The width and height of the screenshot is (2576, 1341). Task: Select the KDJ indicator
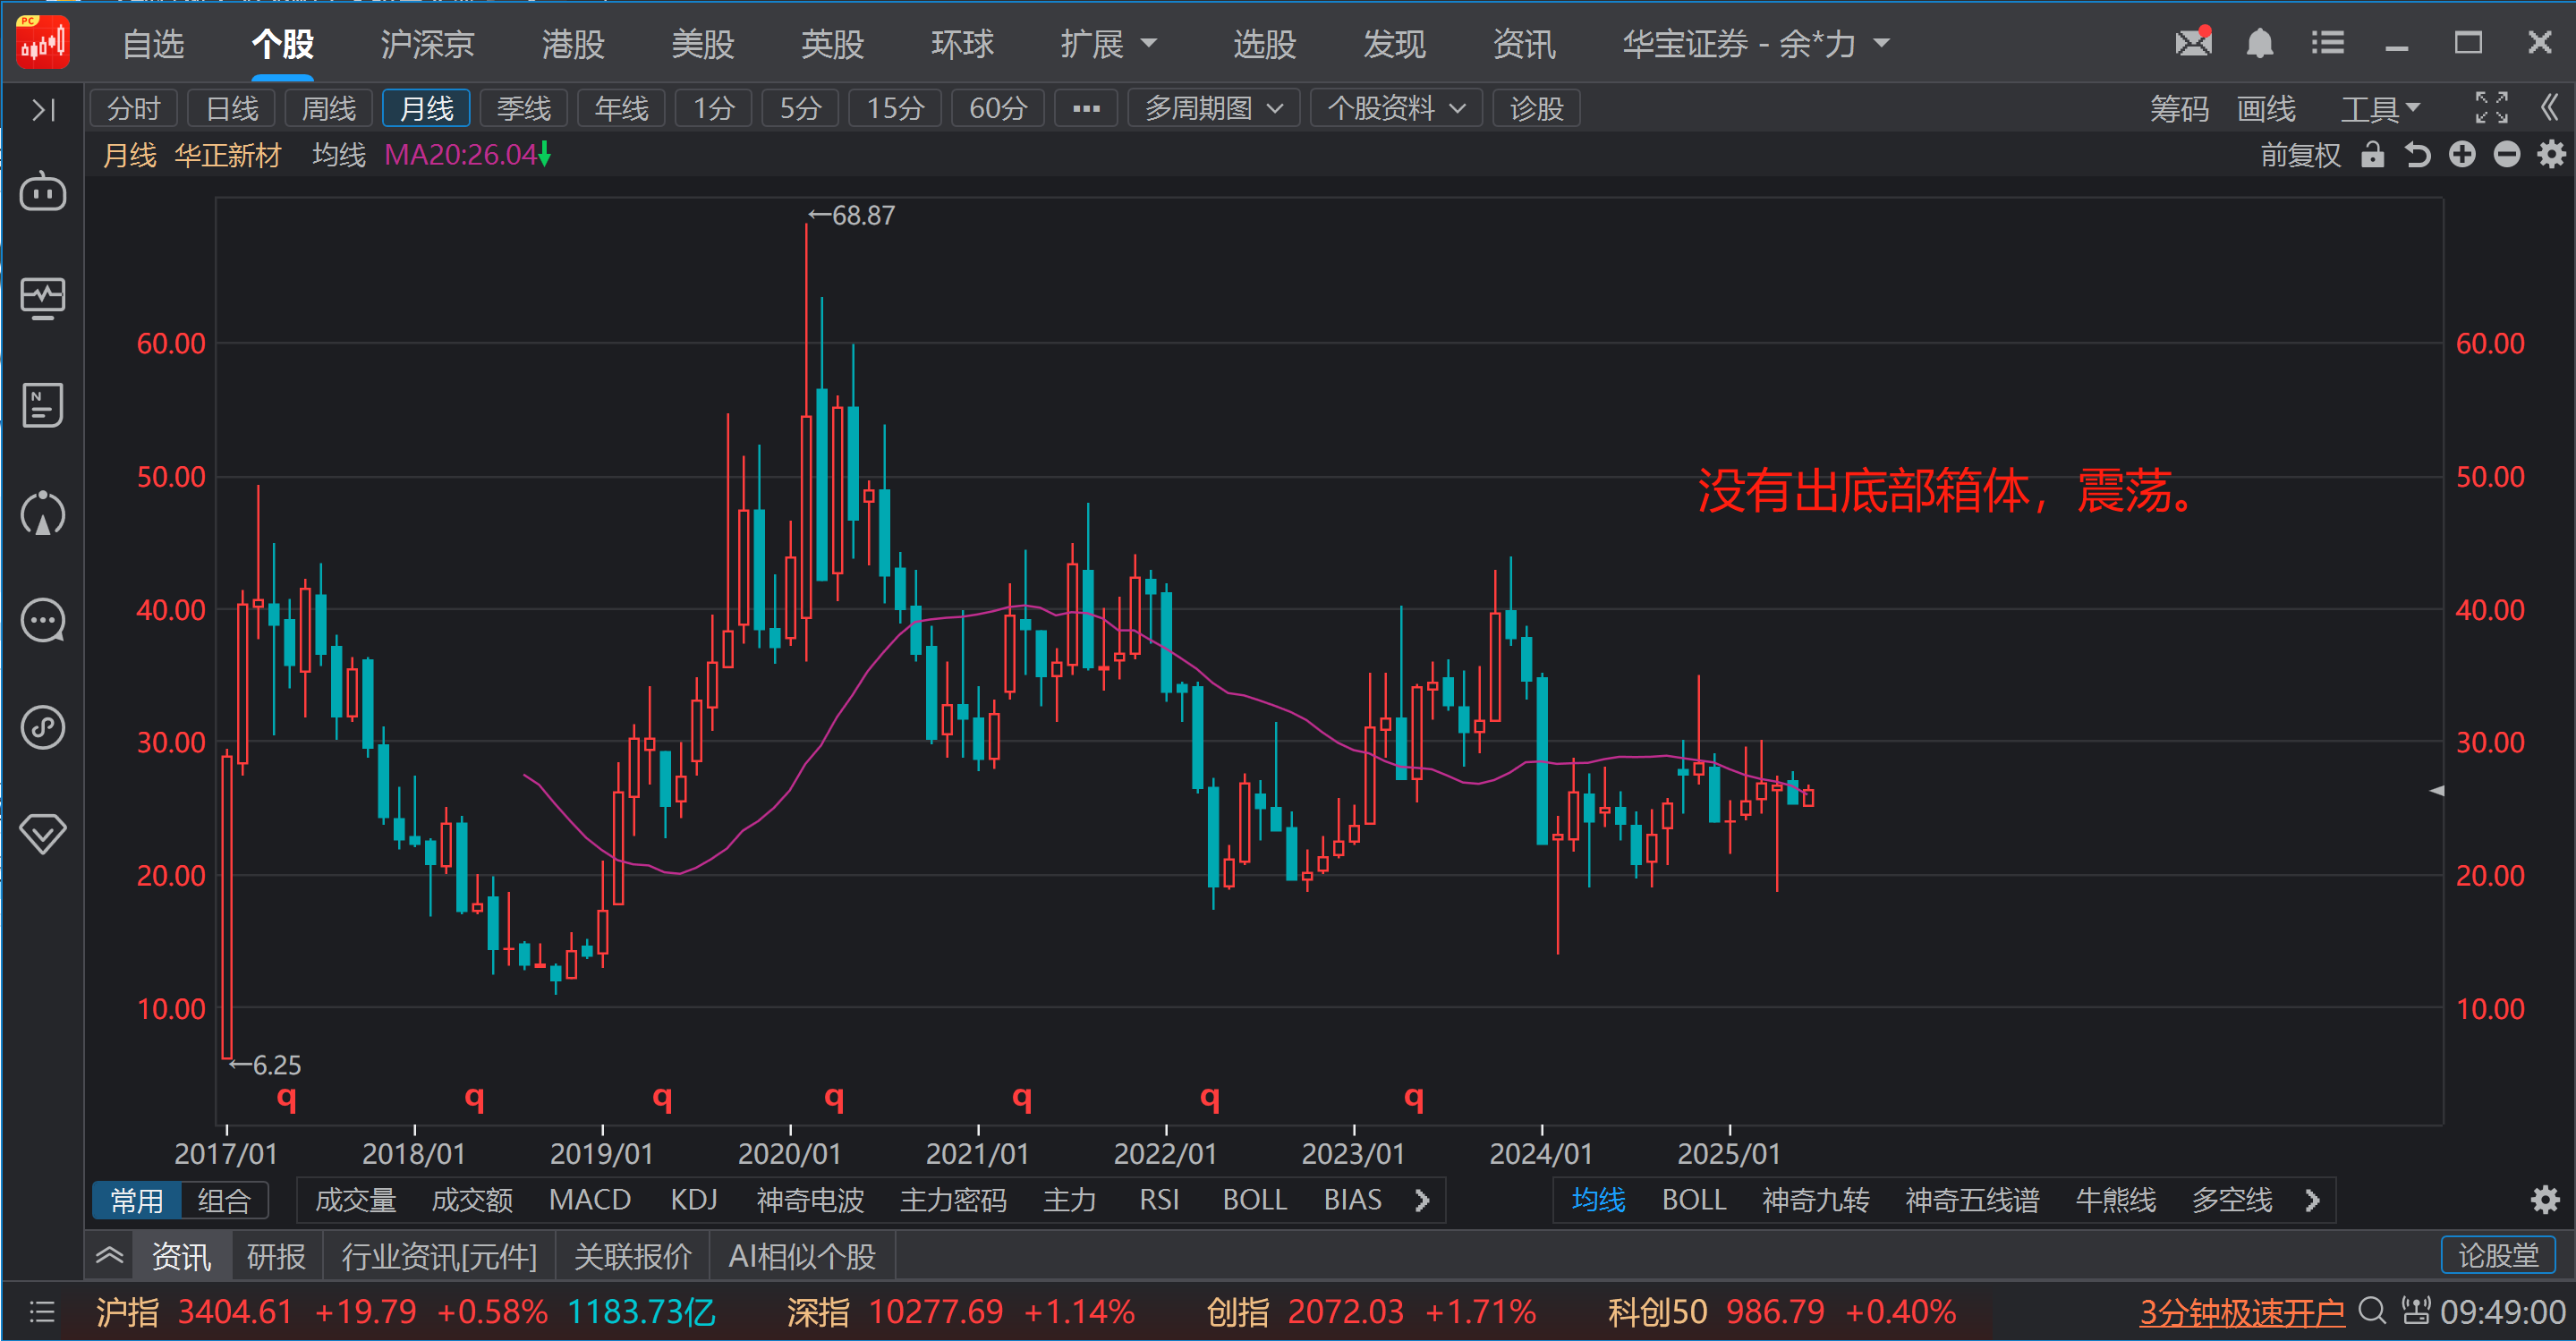(694, 1199)
